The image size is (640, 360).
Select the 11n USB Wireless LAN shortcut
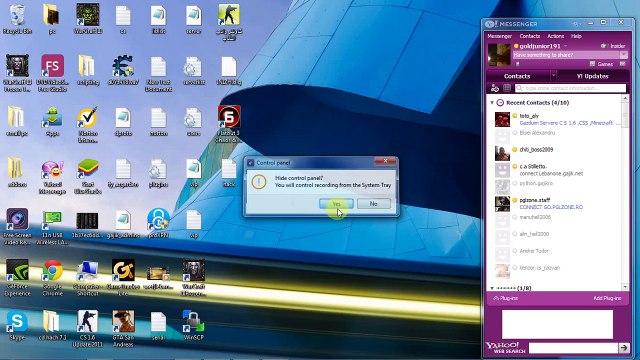(x=52, y=227)
